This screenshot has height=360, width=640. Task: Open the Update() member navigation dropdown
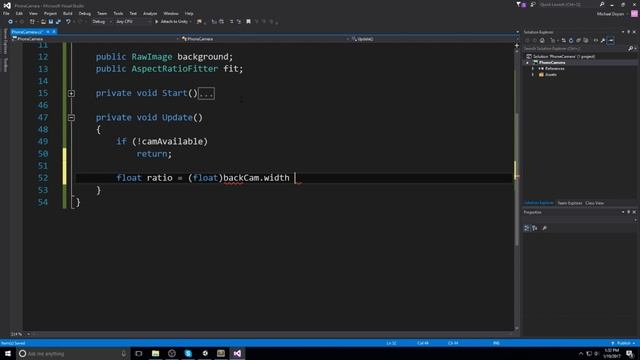point(433,39)
